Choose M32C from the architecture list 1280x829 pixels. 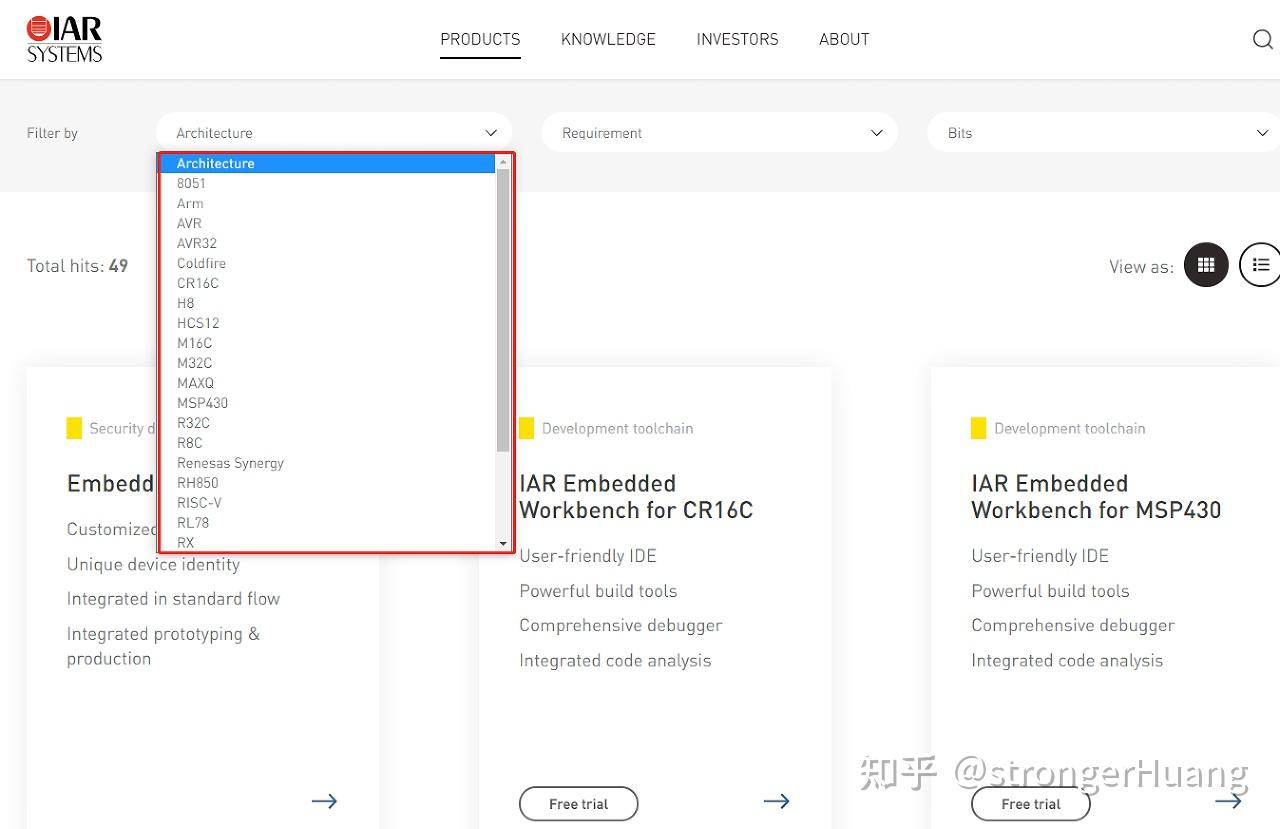[x=328, y=363]
